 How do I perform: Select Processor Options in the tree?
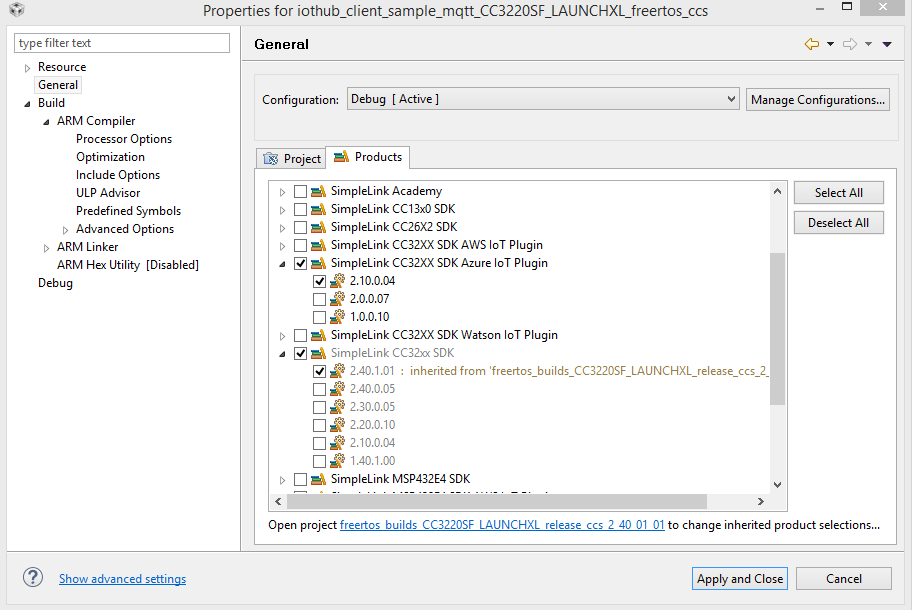pos(124,139)
